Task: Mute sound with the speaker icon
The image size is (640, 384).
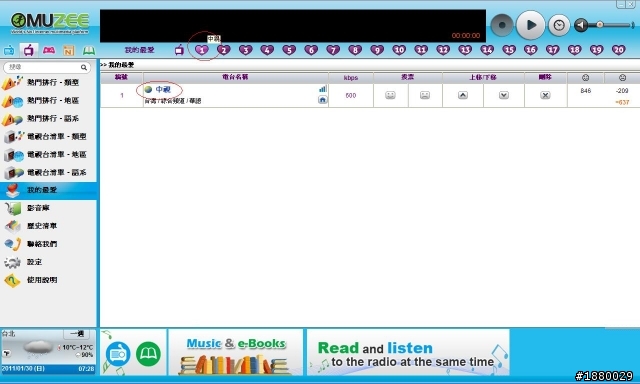Action: pos(581,25)
